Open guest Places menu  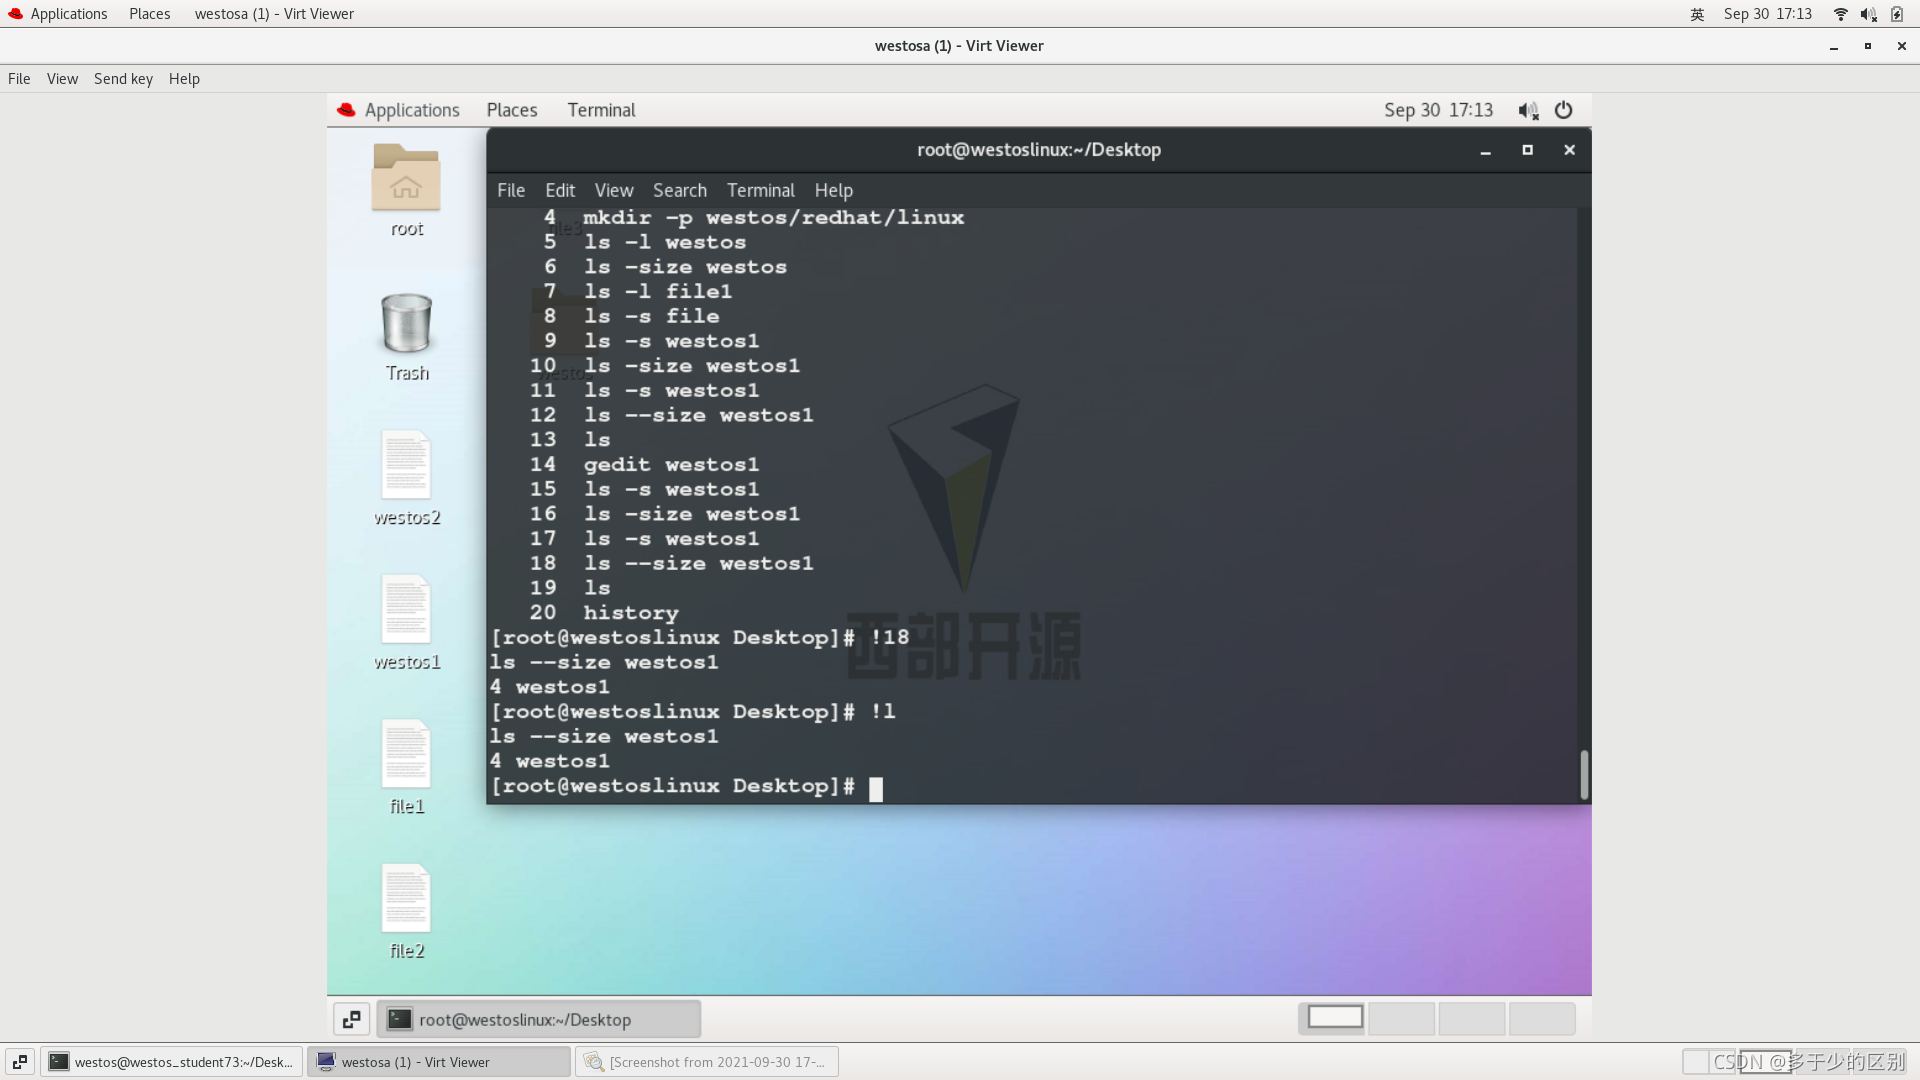(x=511, y=110)
